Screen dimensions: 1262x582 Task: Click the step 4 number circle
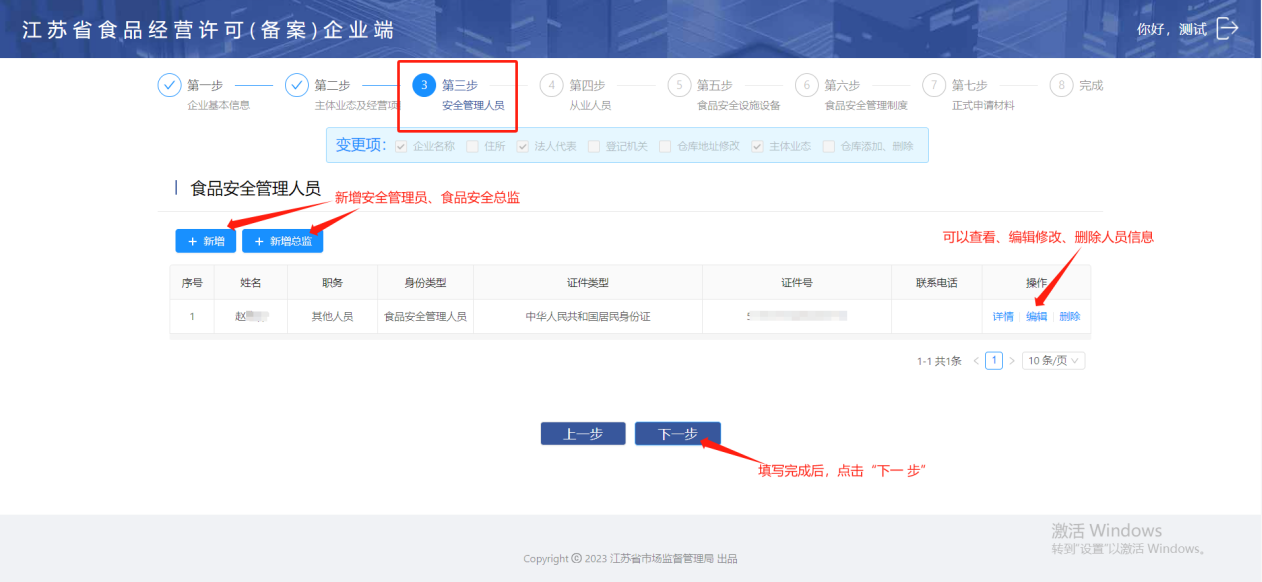pyautogui.click(x=552, y=85)
